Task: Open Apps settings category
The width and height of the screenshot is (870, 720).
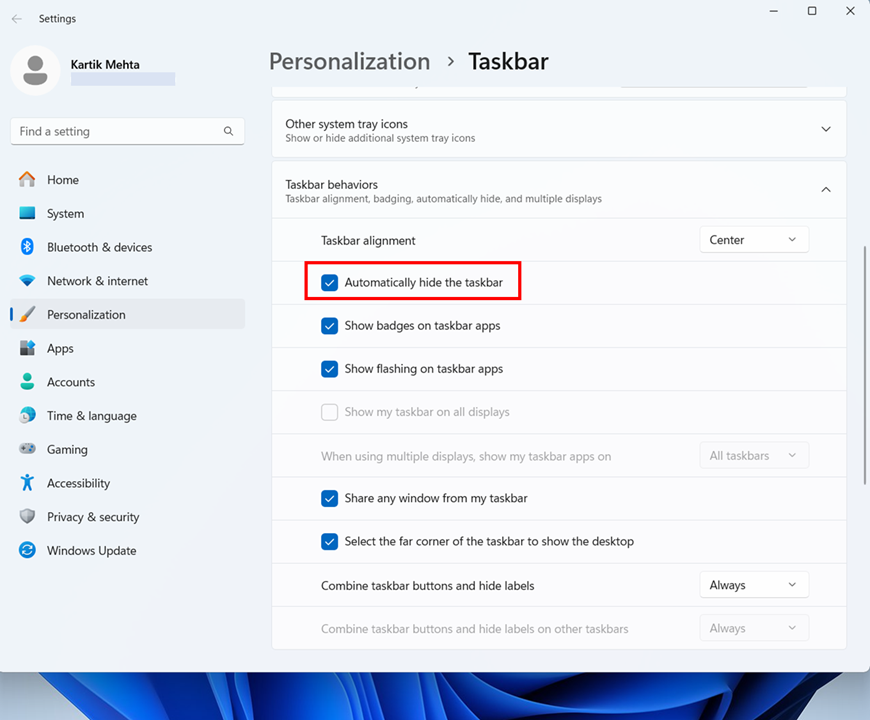Action: [128, 348]
